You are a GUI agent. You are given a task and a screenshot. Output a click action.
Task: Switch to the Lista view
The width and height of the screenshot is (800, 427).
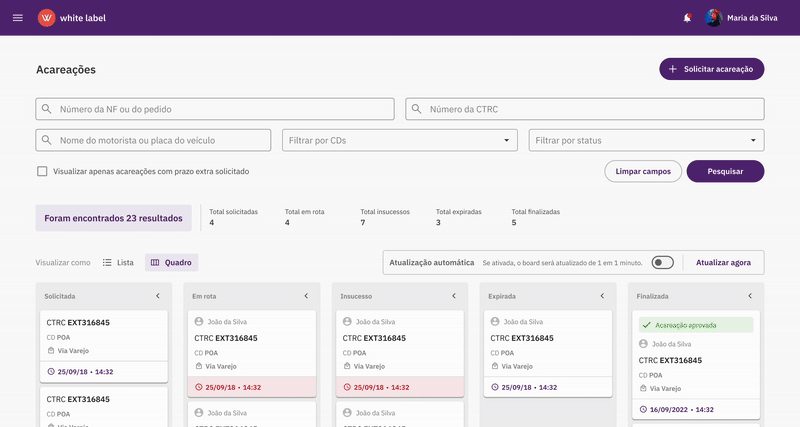118,262
